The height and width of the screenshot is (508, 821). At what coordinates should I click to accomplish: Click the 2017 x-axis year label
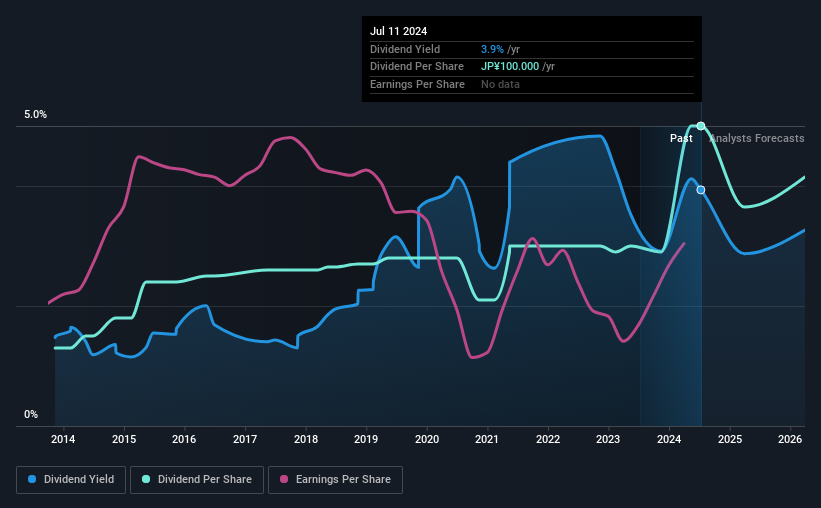point(245,439)
